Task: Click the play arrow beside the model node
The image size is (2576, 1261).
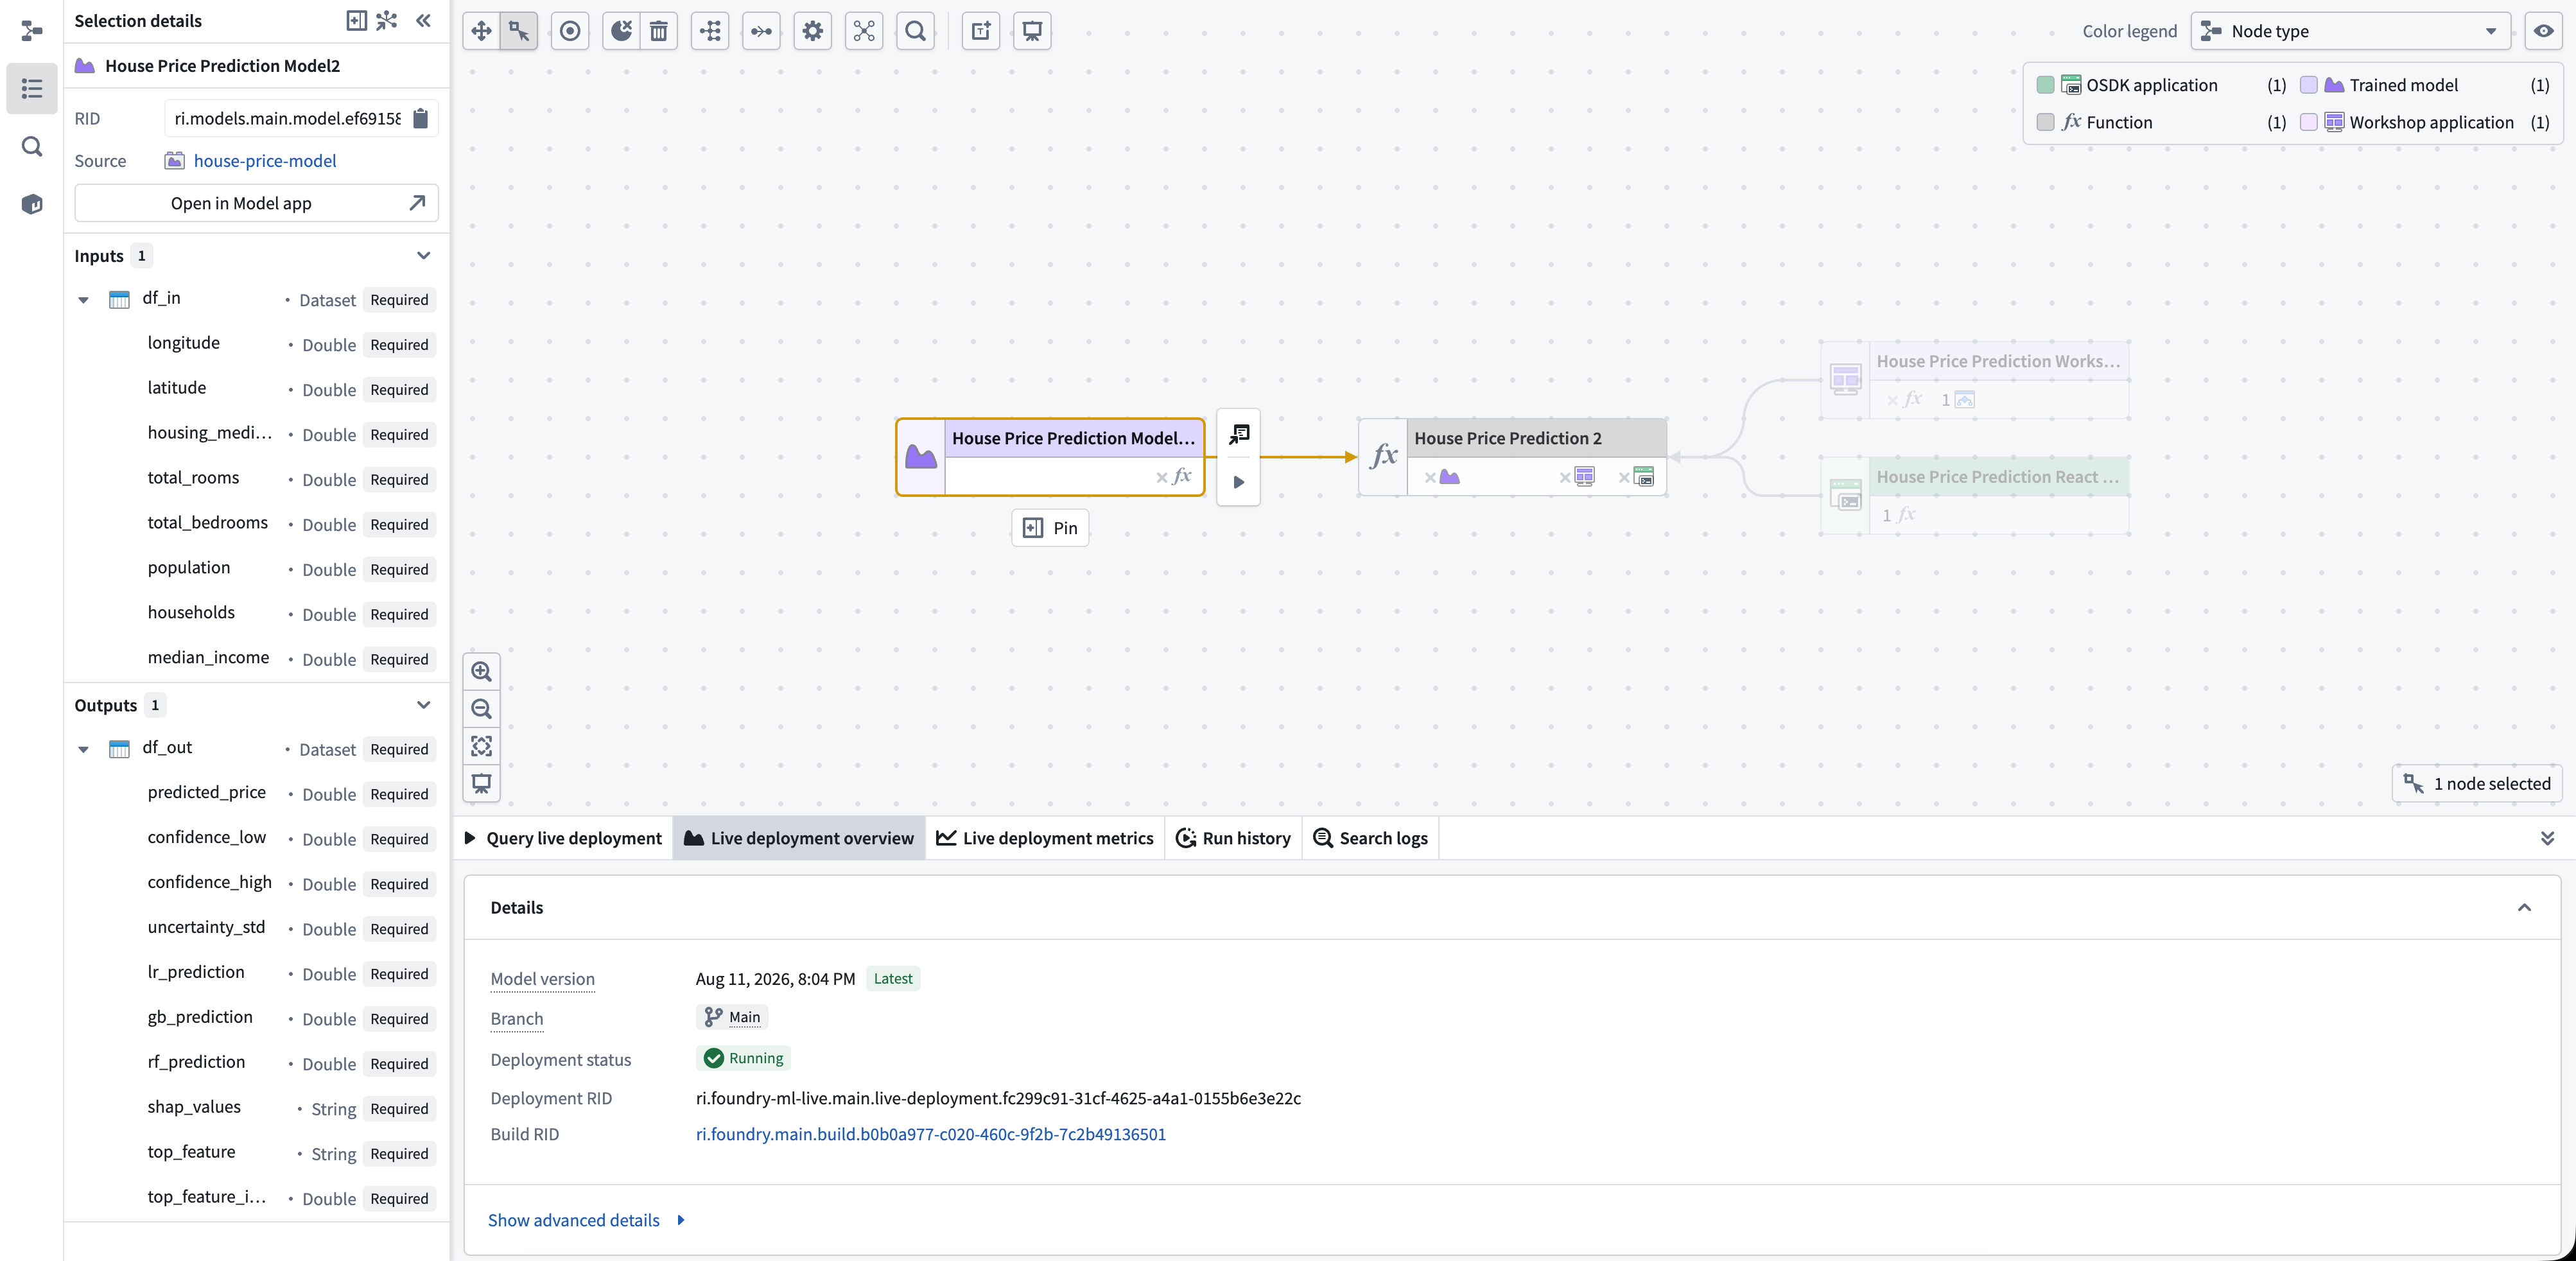Action: point(1239,482)
